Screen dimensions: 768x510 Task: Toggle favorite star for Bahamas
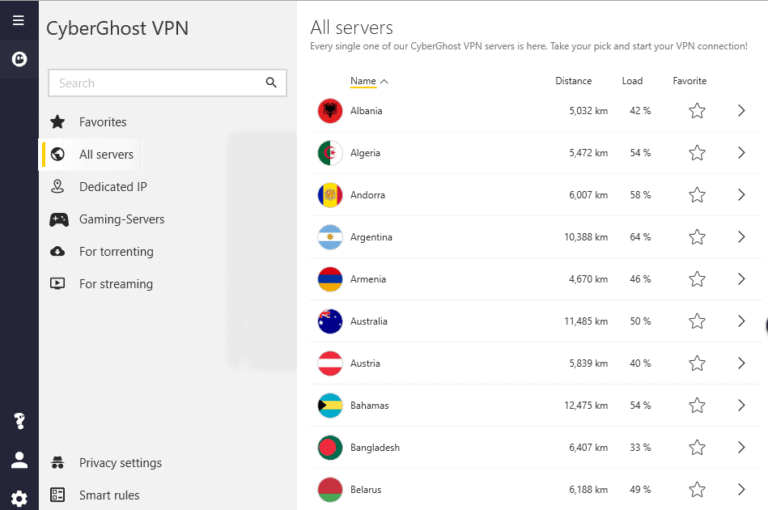point(697,405)
